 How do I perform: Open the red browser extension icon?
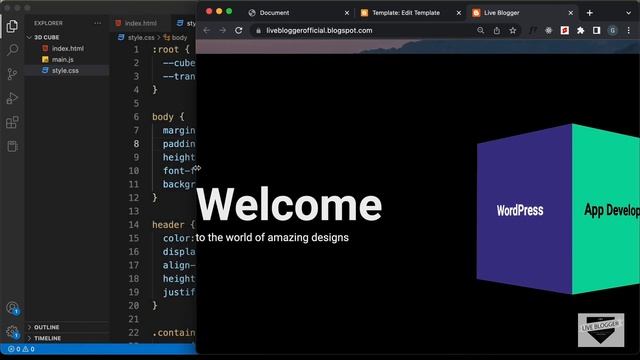[x=564, y=31]
